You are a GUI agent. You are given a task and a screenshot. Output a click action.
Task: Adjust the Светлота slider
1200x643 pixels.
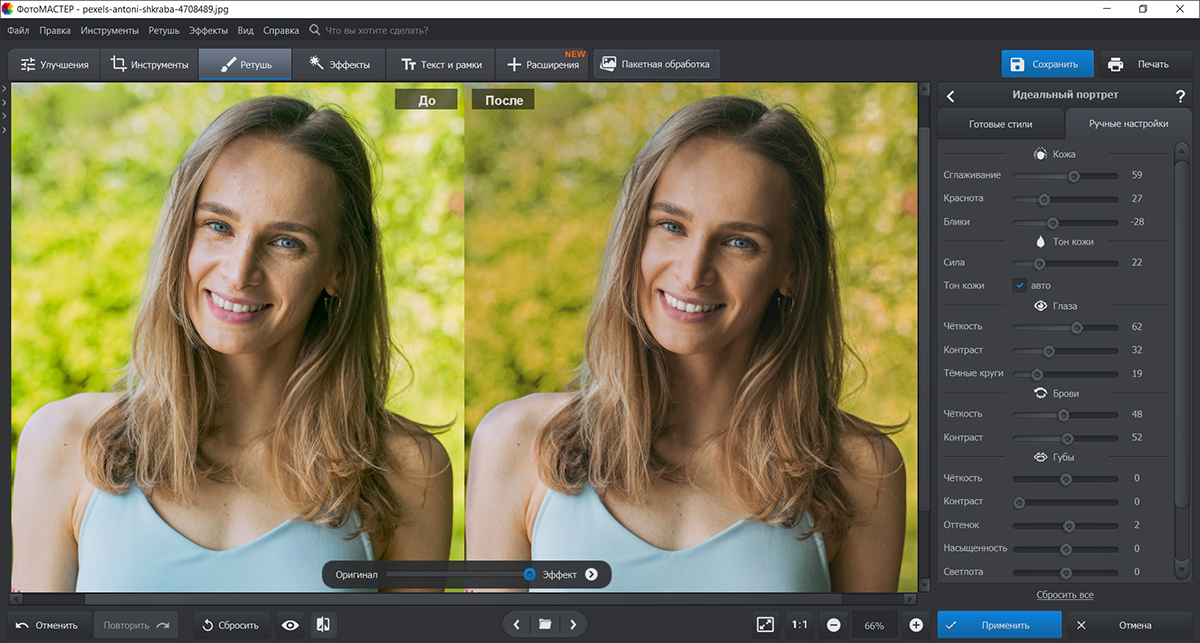tap(1065, 572)
